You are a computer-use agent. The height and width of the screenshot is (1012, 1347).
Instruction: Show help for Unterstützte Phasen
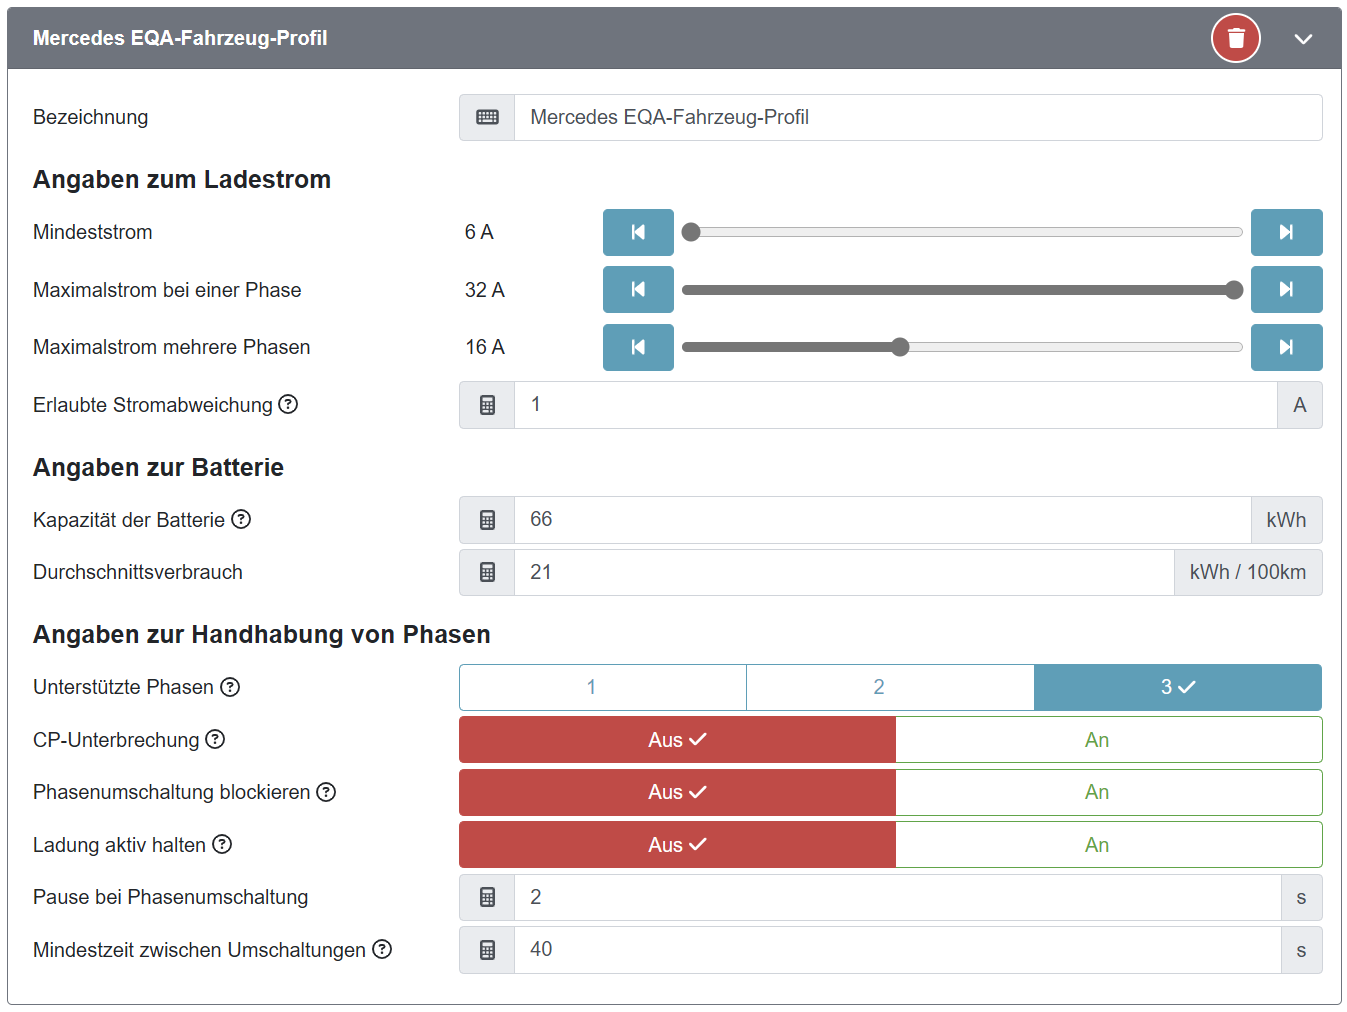click(x=230, y=687)
